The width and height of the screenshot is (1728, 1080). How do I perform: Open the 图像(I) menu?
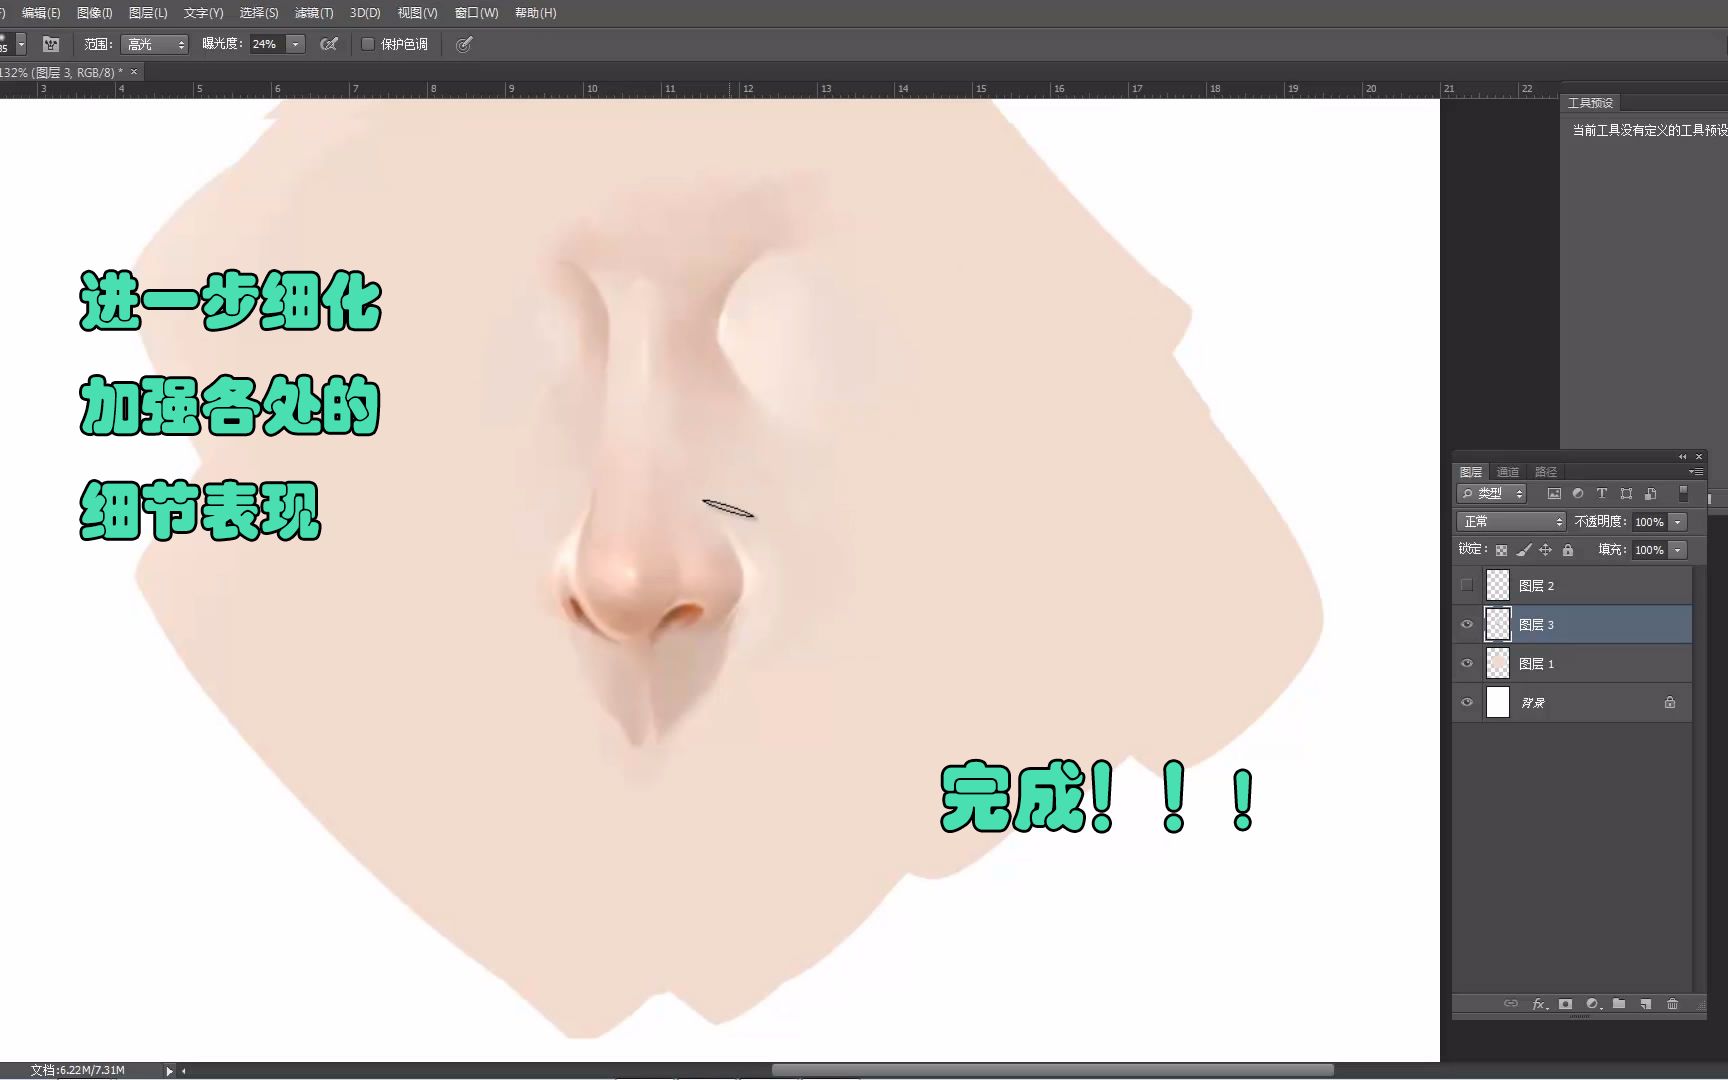coord(95,13)
